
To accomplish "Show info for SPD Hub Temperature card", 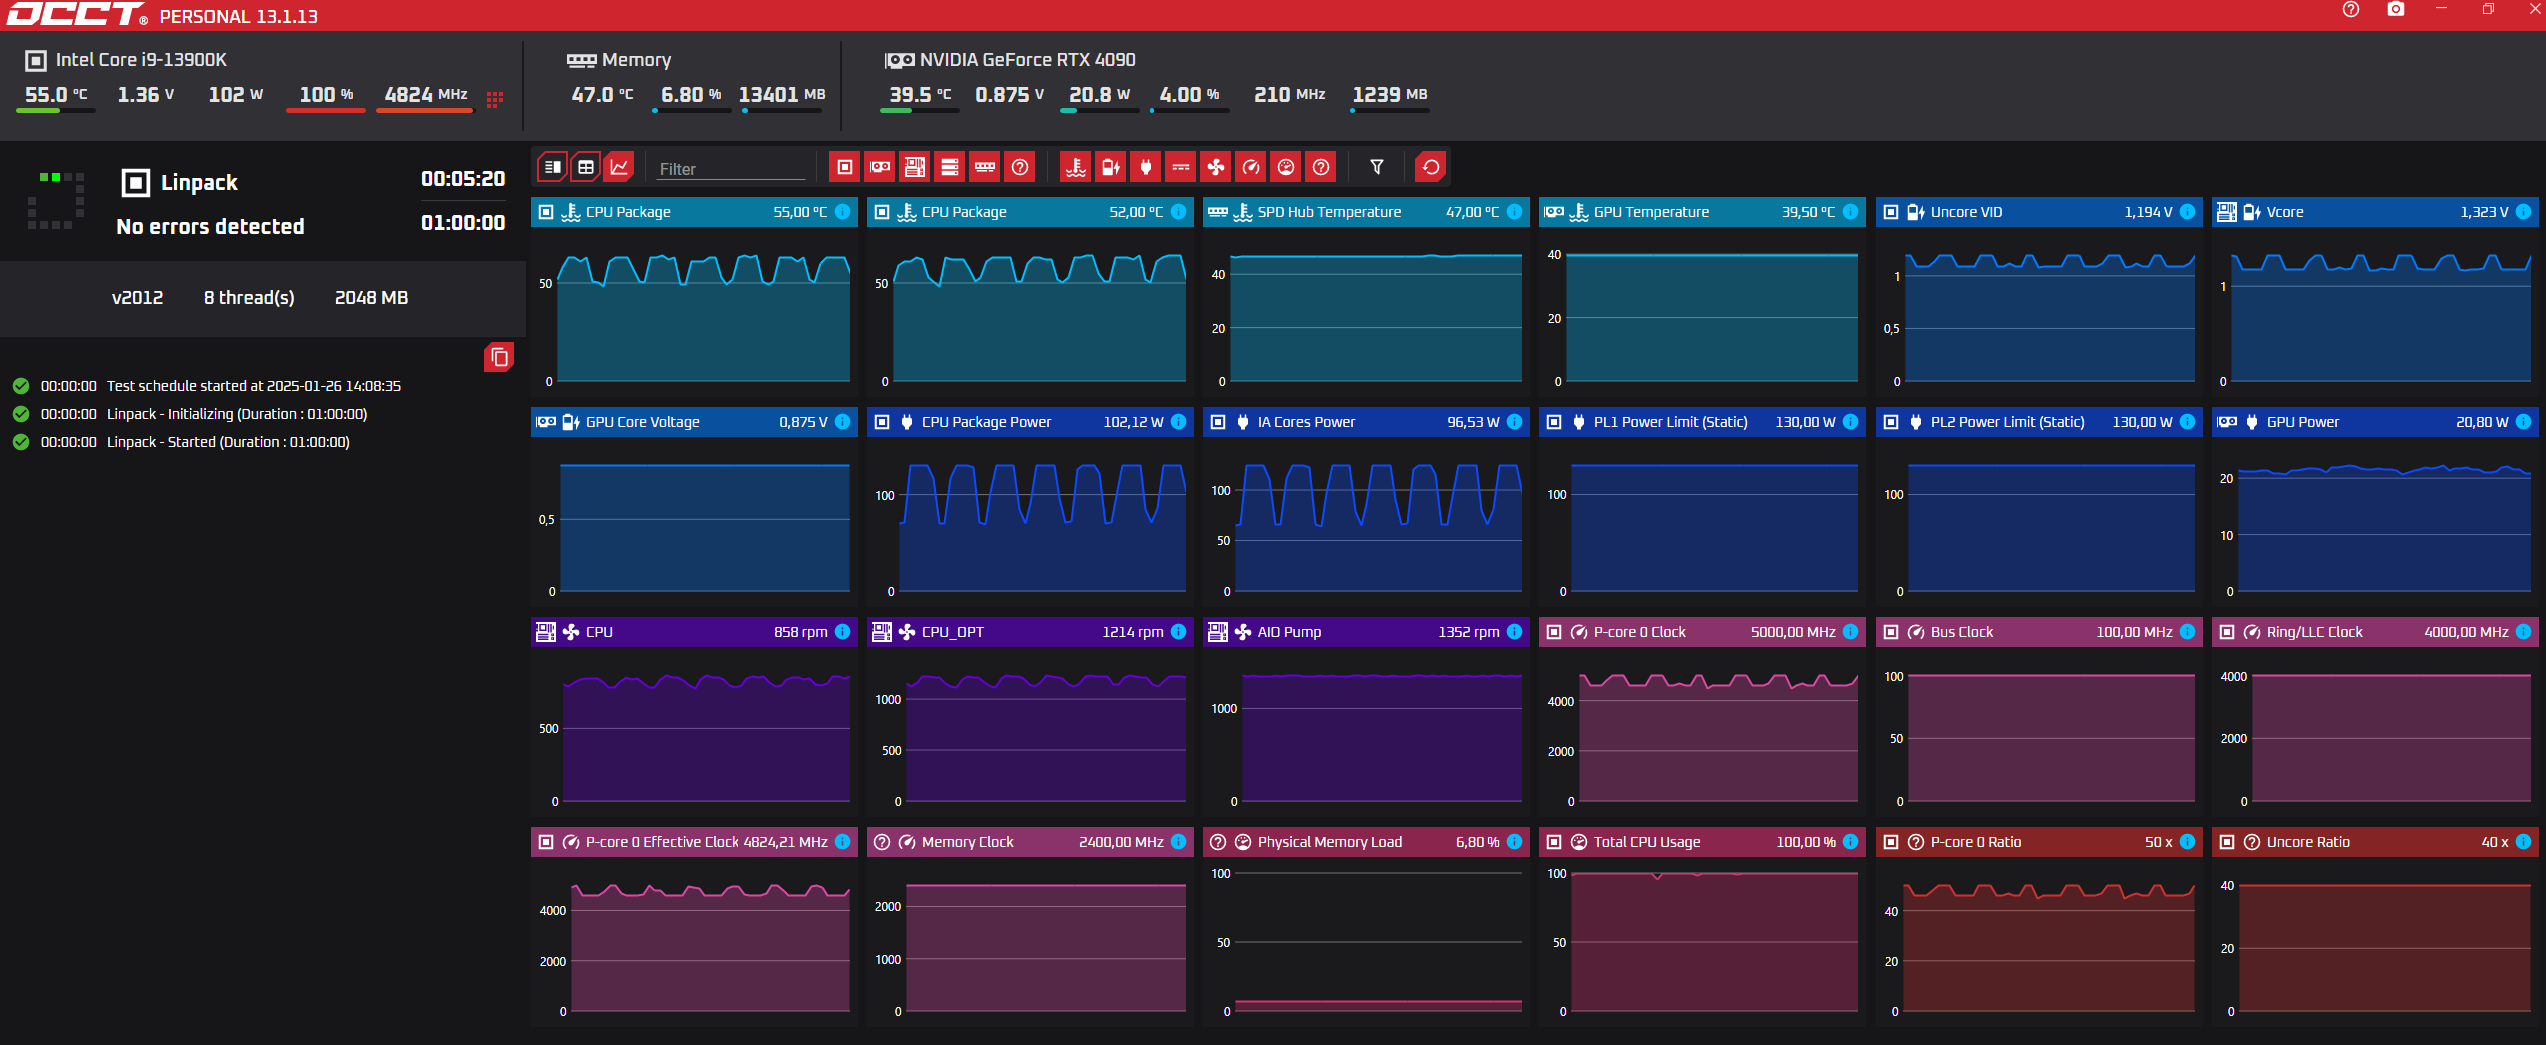I will (1515, 212).
